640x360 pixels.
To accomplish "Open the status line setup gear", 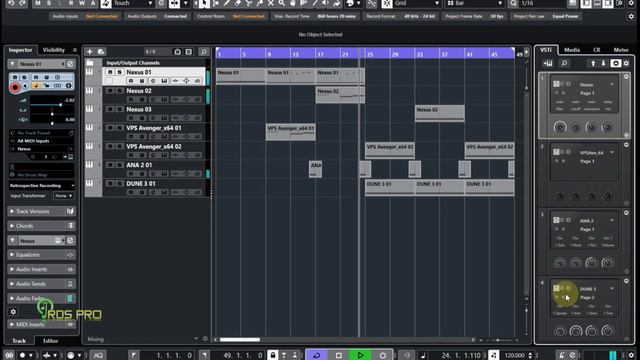I will pyautogui.click(x=631, y=16).
